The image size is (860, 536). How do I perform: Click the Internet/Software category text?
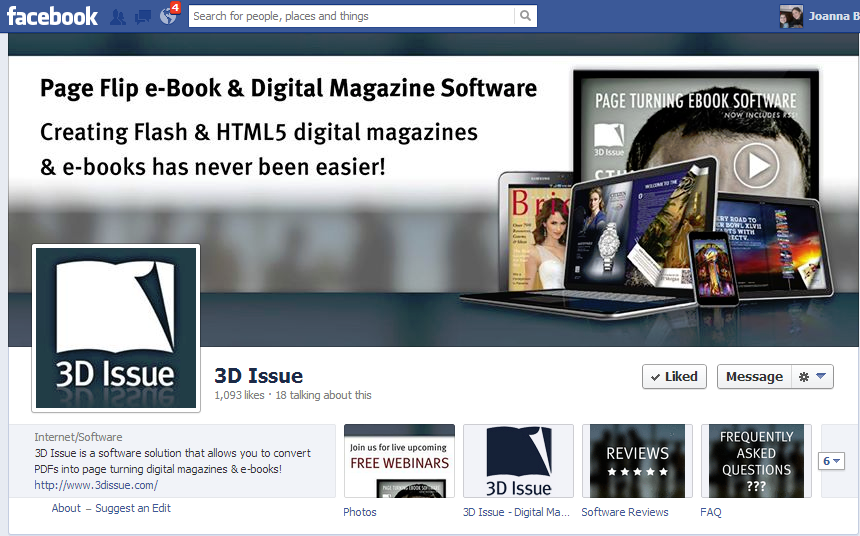(78, 437)
